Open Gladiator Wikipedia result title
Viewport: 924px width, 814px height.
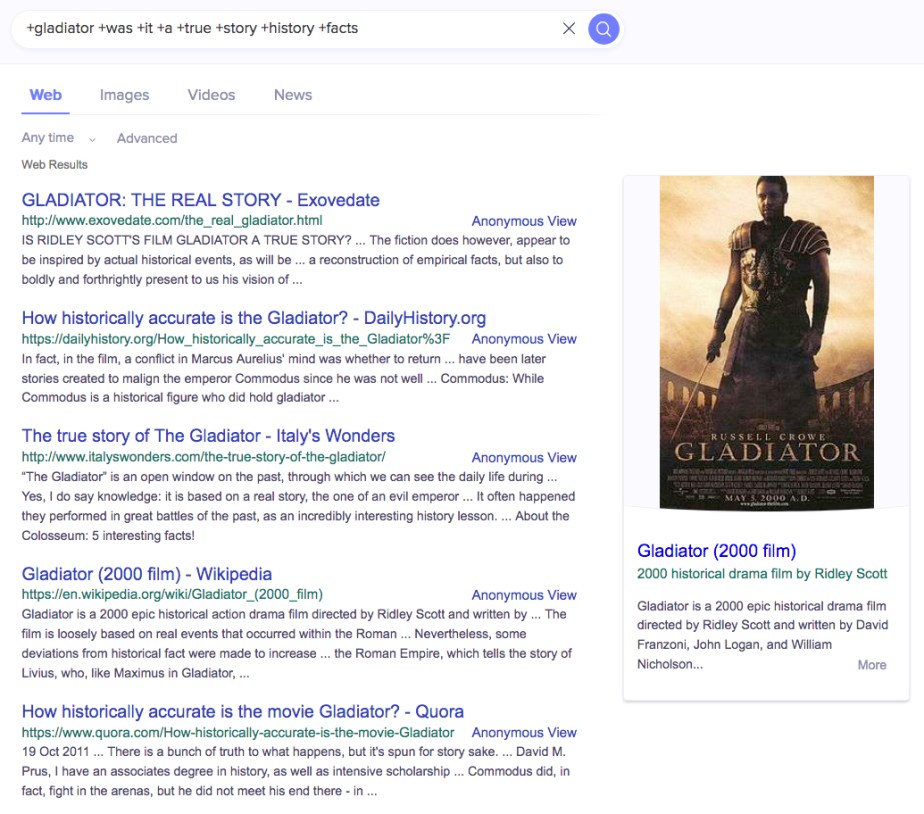pyautogui.click(x=146, y=574)
